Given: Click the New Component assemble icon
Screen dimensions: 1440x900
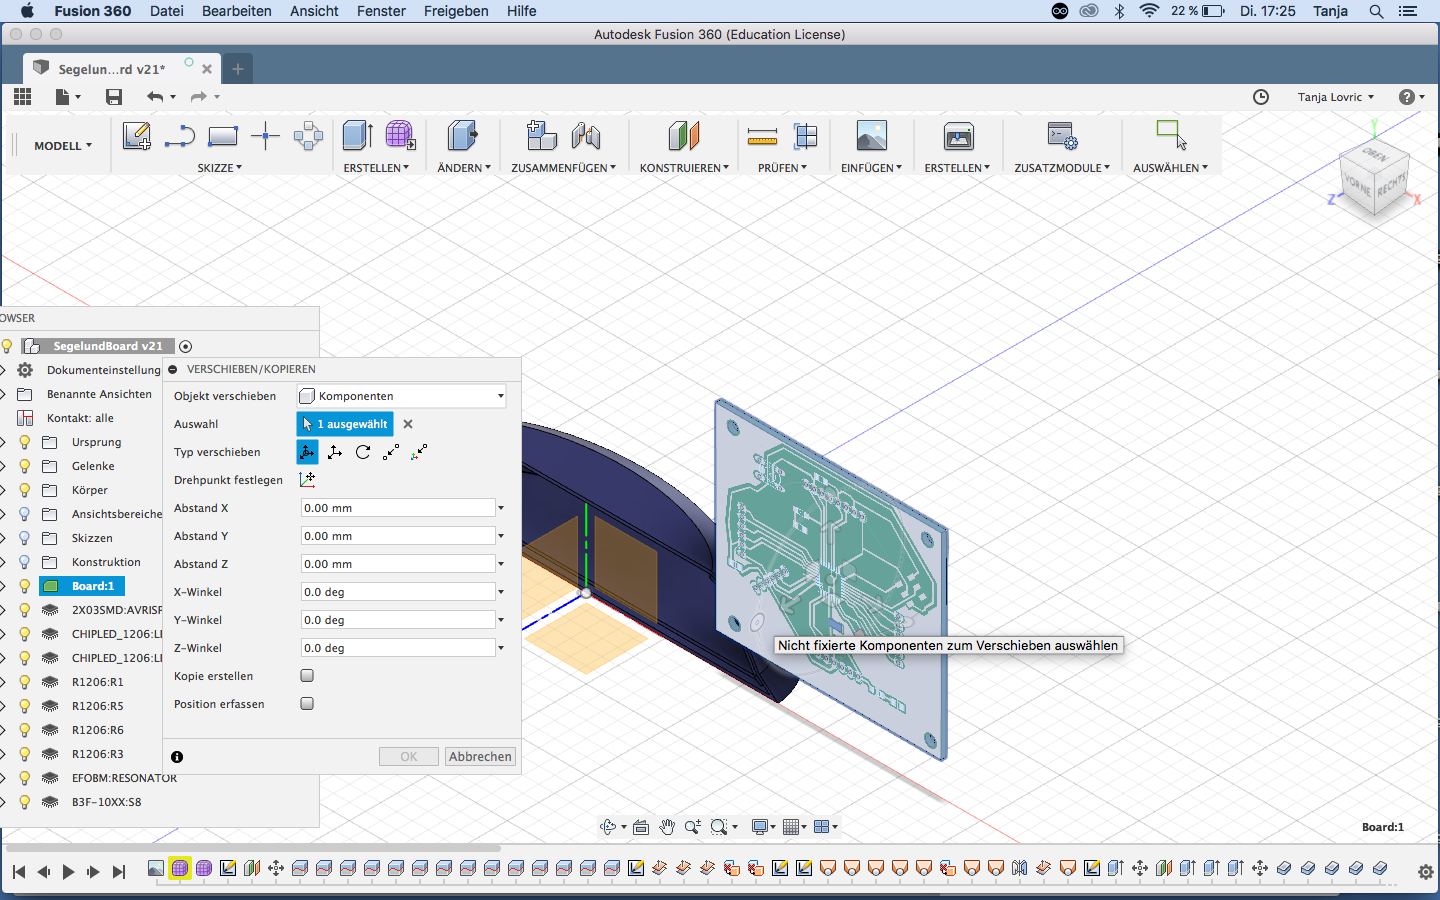Looking at the screenshot, I should [x=542, y=136].
